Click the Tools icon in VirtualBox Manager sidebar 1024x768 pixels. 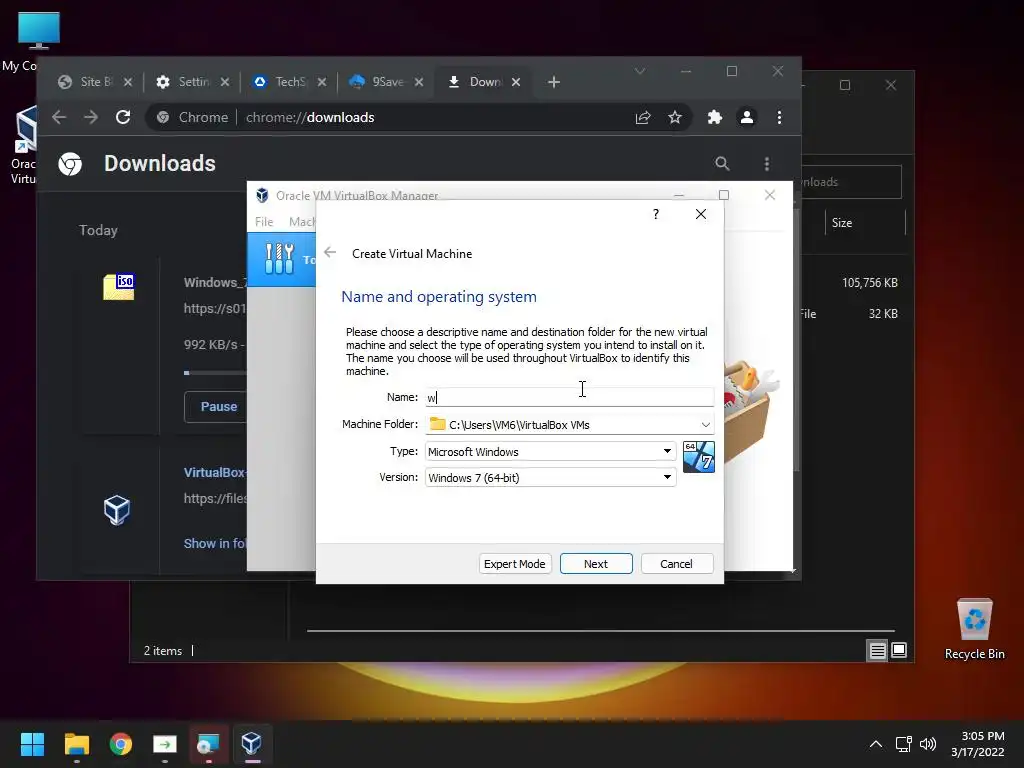[280, 259]
